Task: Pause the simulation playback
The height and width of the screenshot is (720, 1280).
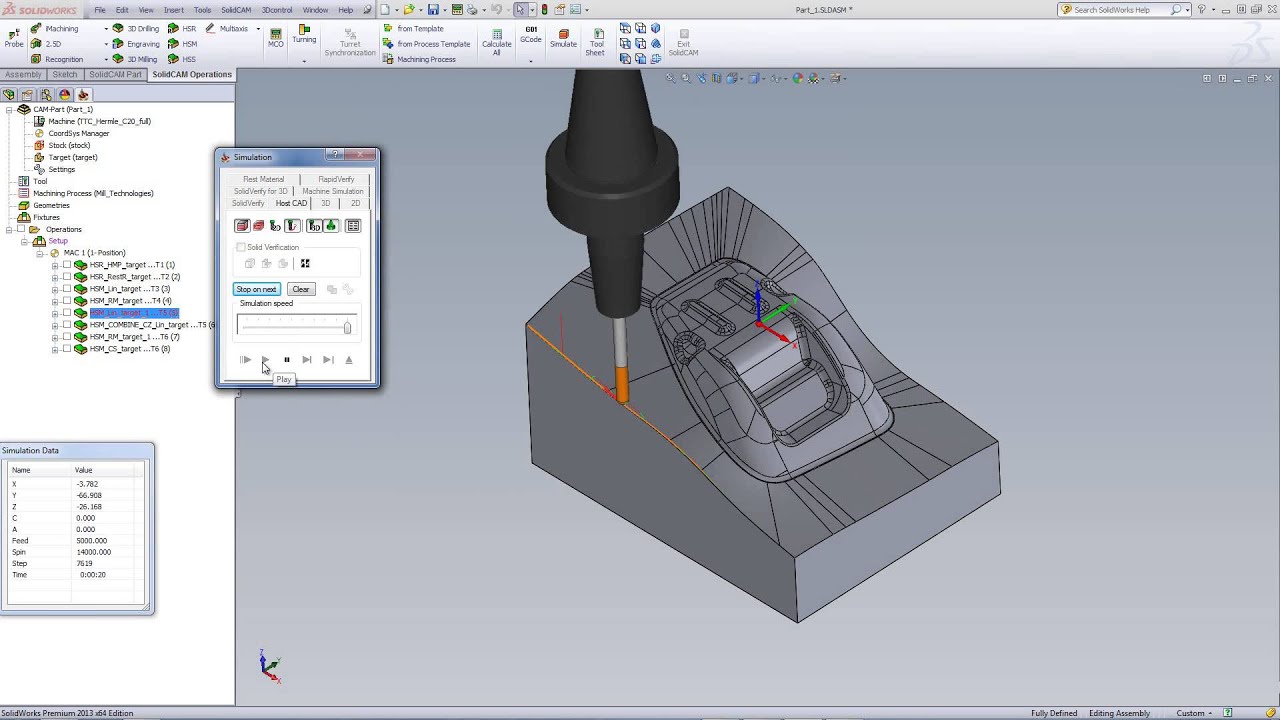Action: (286, 360)
